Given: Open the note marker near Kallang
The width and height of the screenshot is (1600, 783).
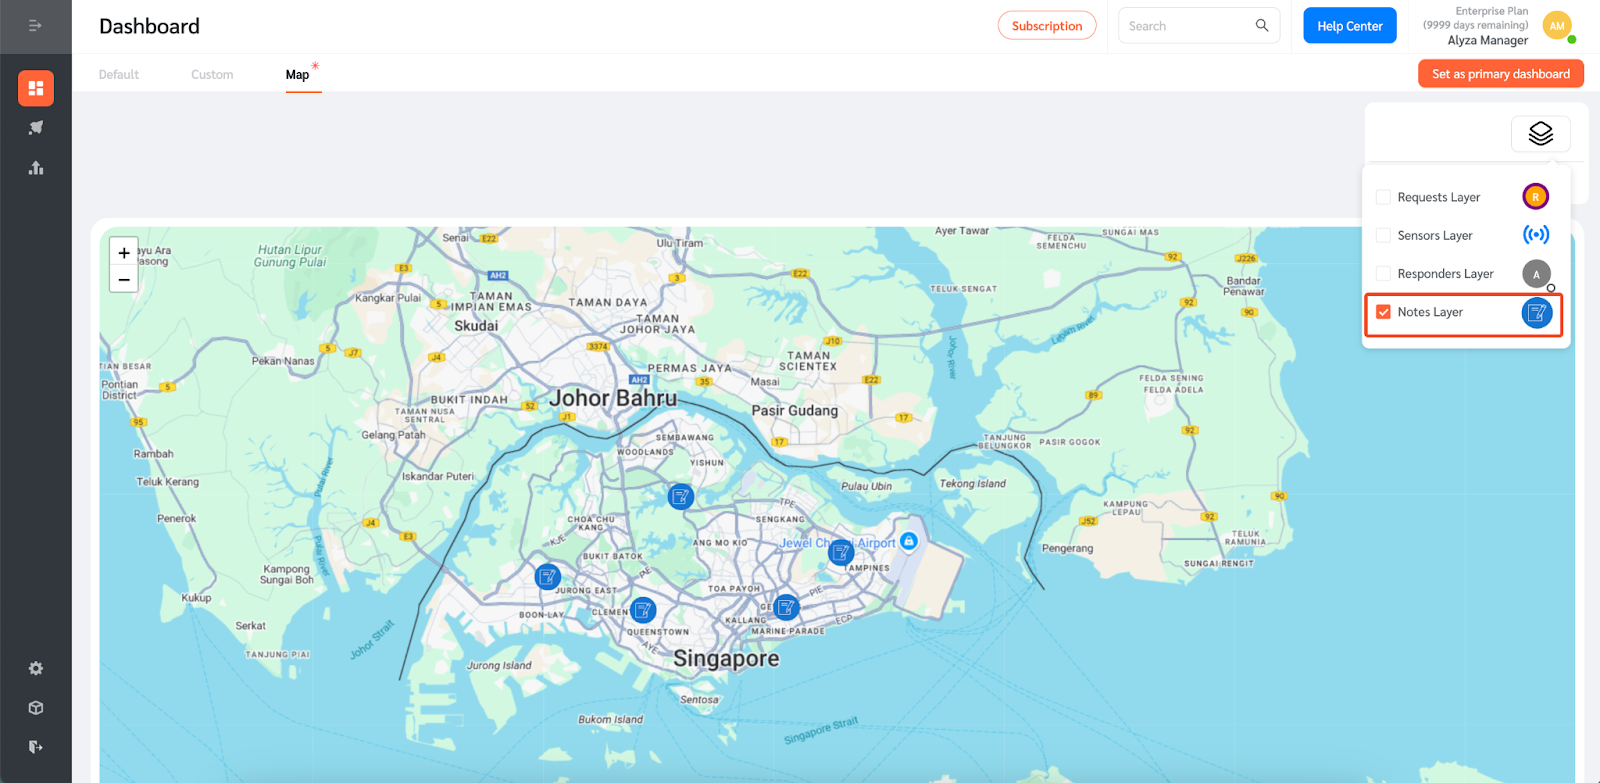Looking at the screenshot, I should 787,607.
